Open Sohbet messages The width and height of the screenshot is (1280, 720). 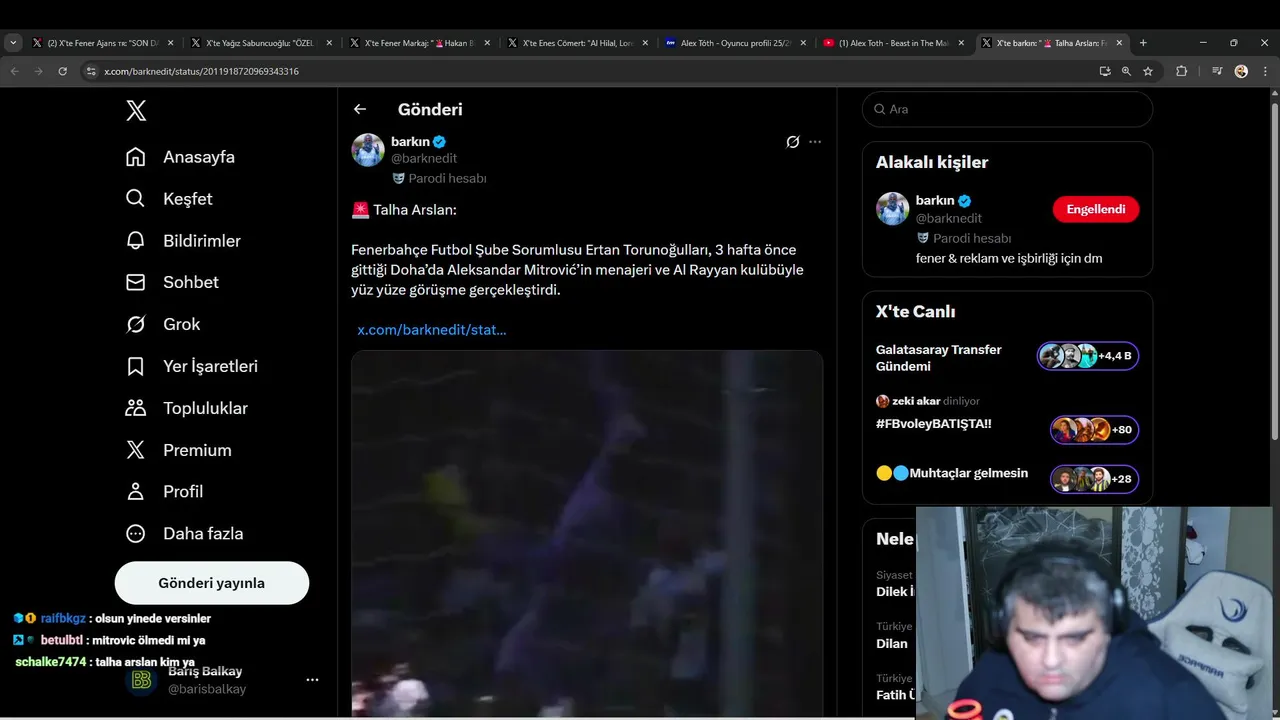(172, 282)
